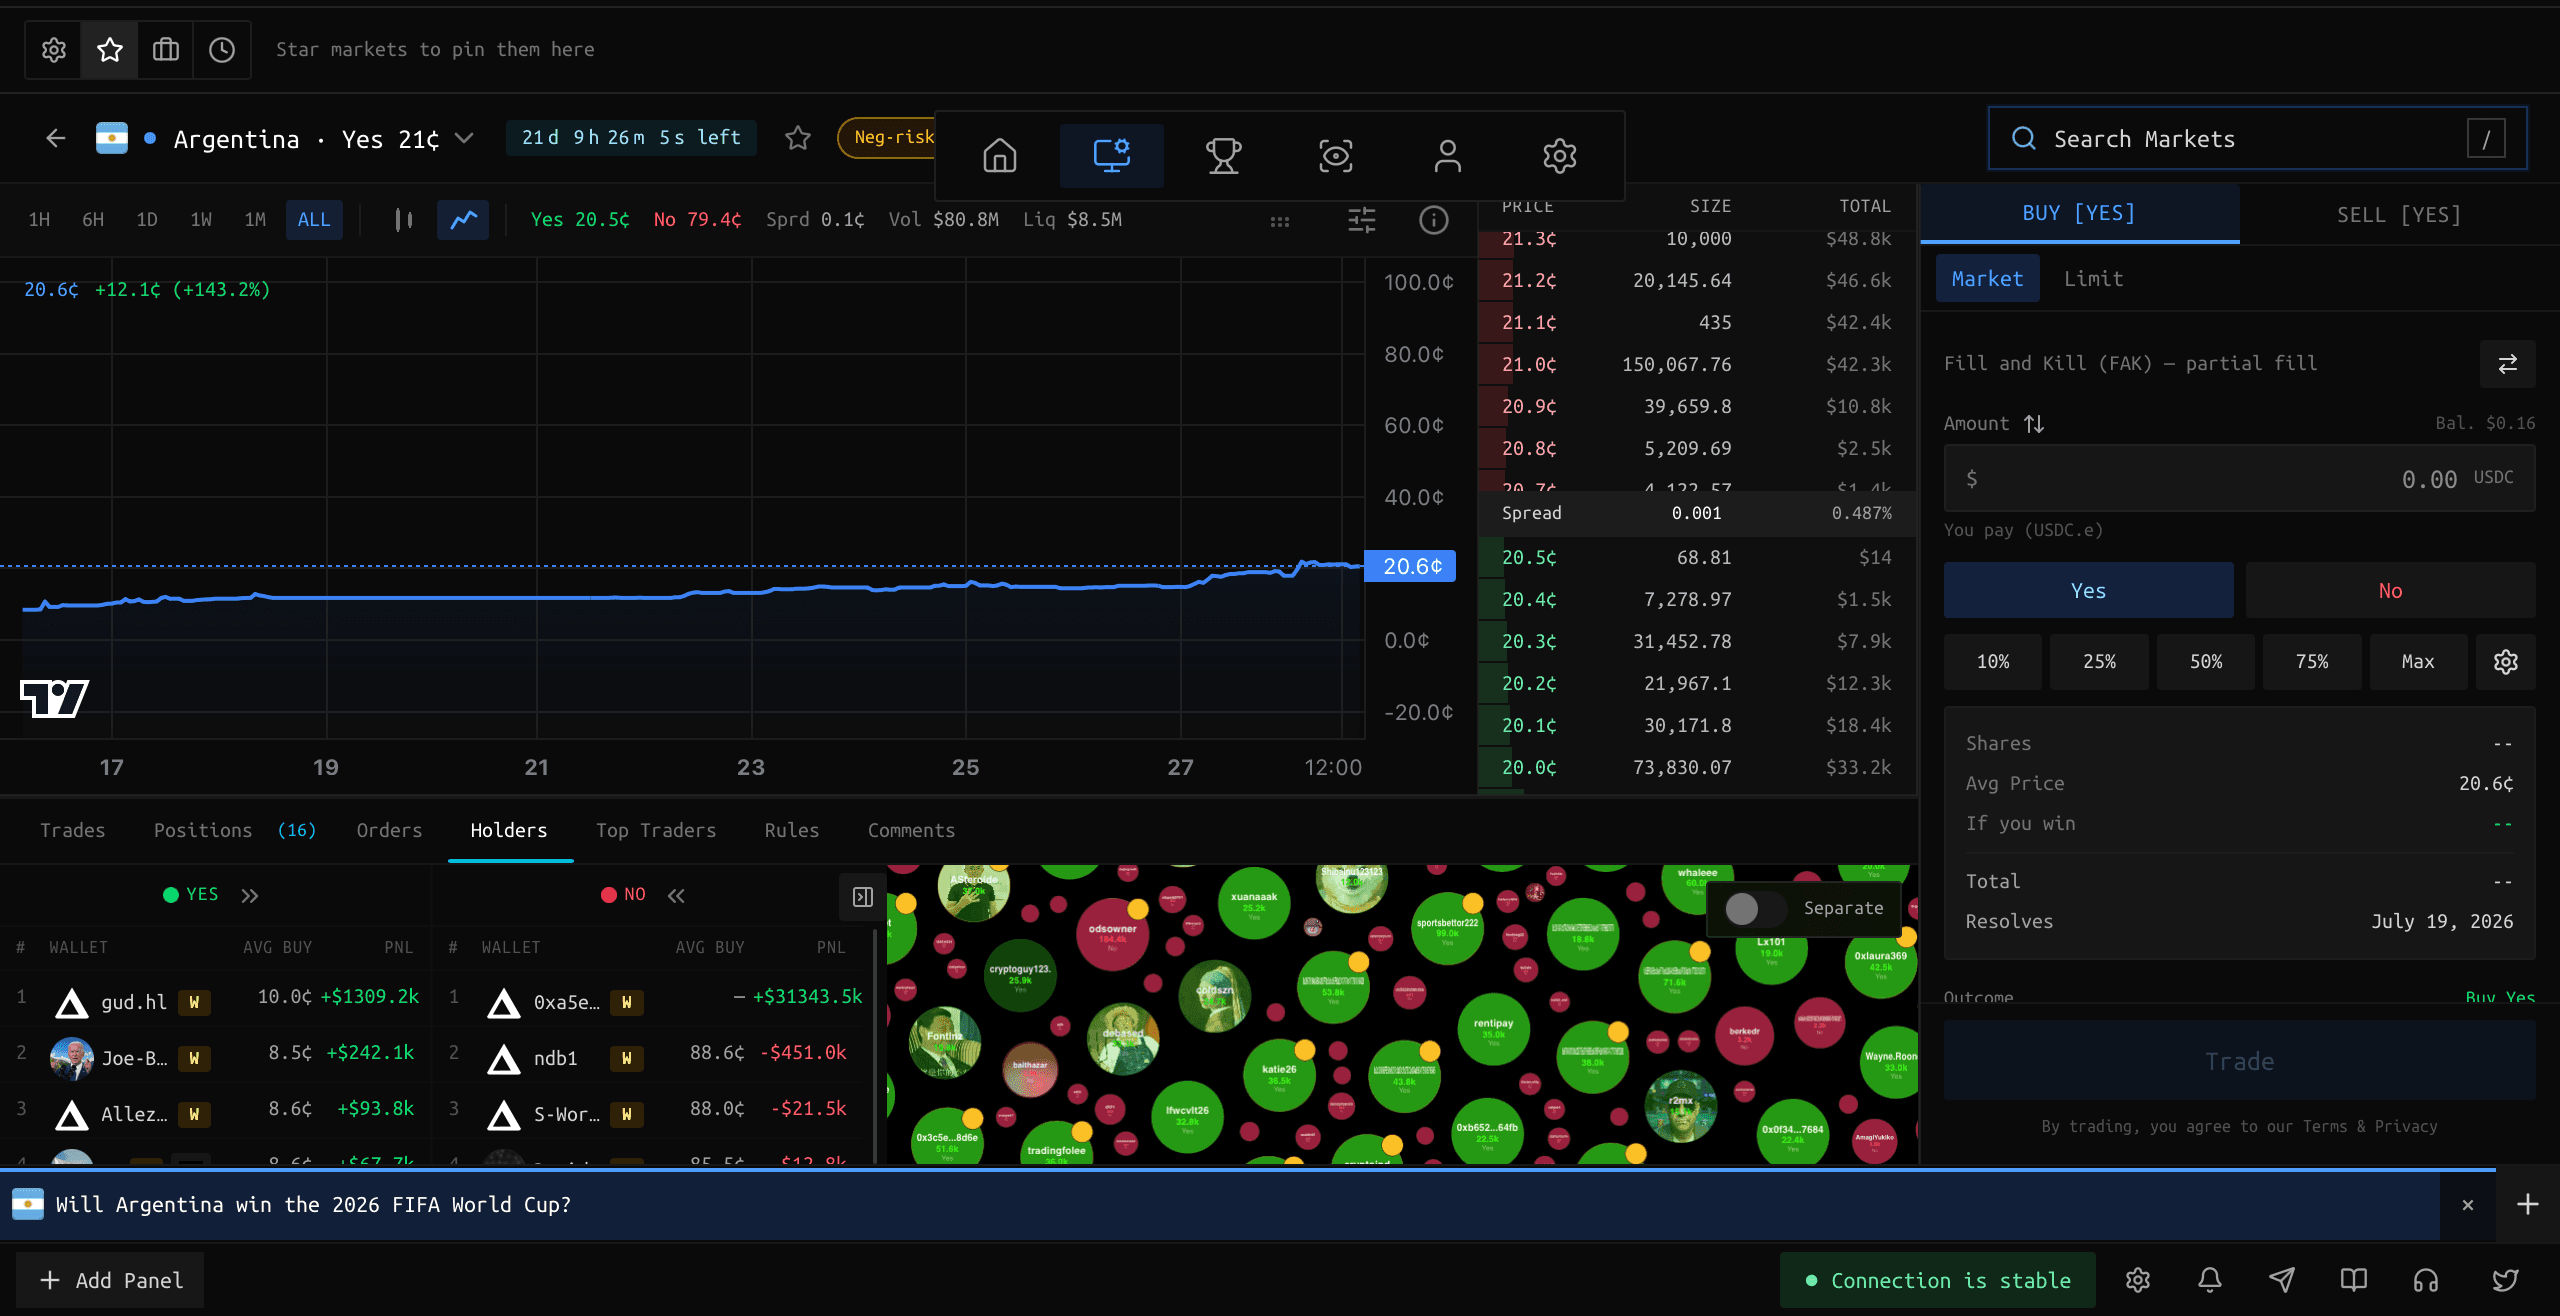Screen dimensions: 2560x1316
Task: Switch to the SELL [YES] tab
Action: coord(2399,215)
